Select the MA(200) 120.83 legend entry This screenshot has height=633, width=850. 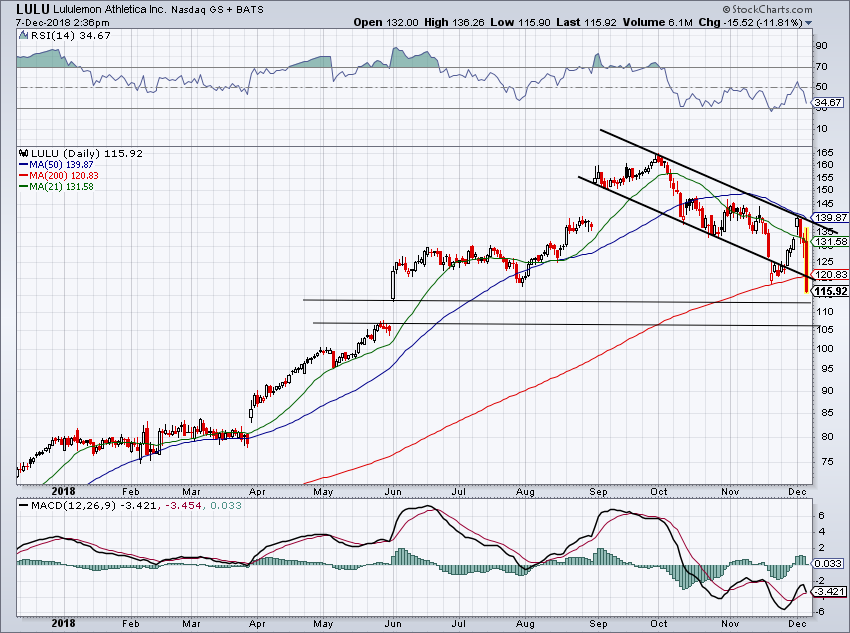[x=59, y=175]
